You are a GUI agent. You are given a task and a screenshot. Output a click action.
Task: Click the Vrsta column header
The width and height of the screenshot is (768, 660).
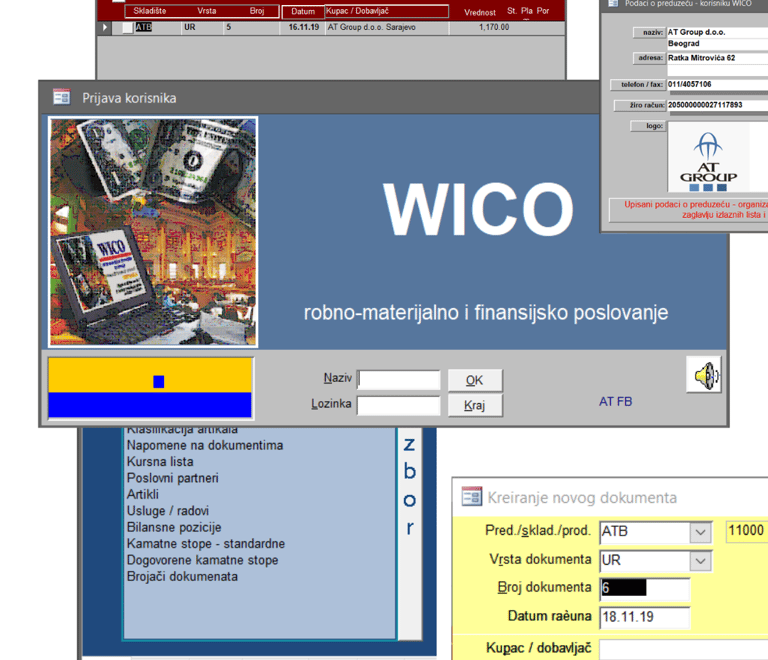(x=207, y=11)
